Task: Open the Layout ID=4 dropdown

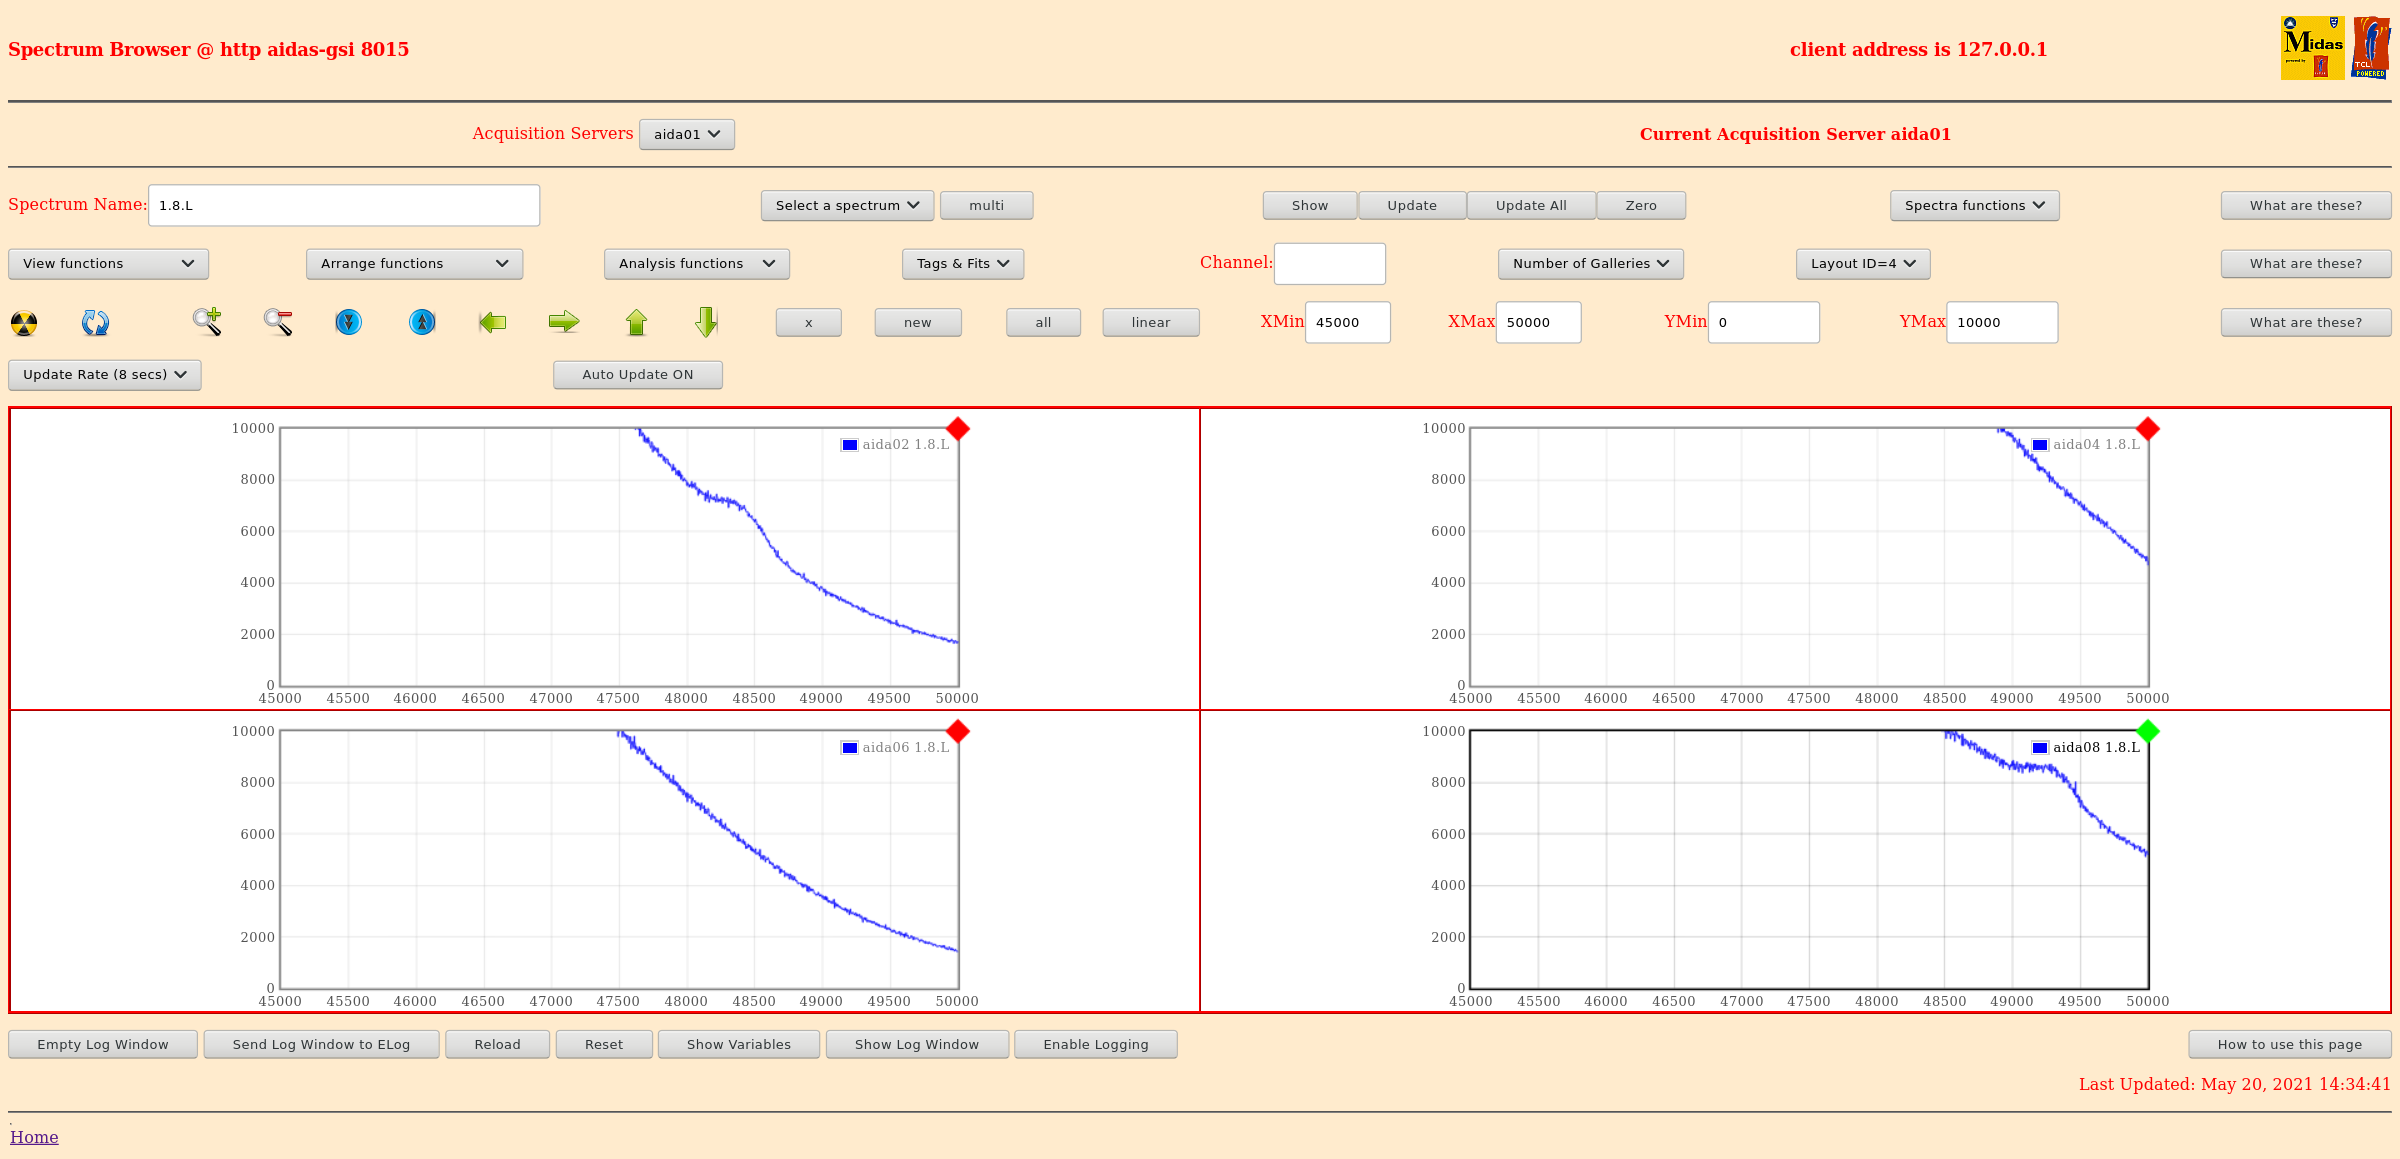Action: pos(1862,264)
